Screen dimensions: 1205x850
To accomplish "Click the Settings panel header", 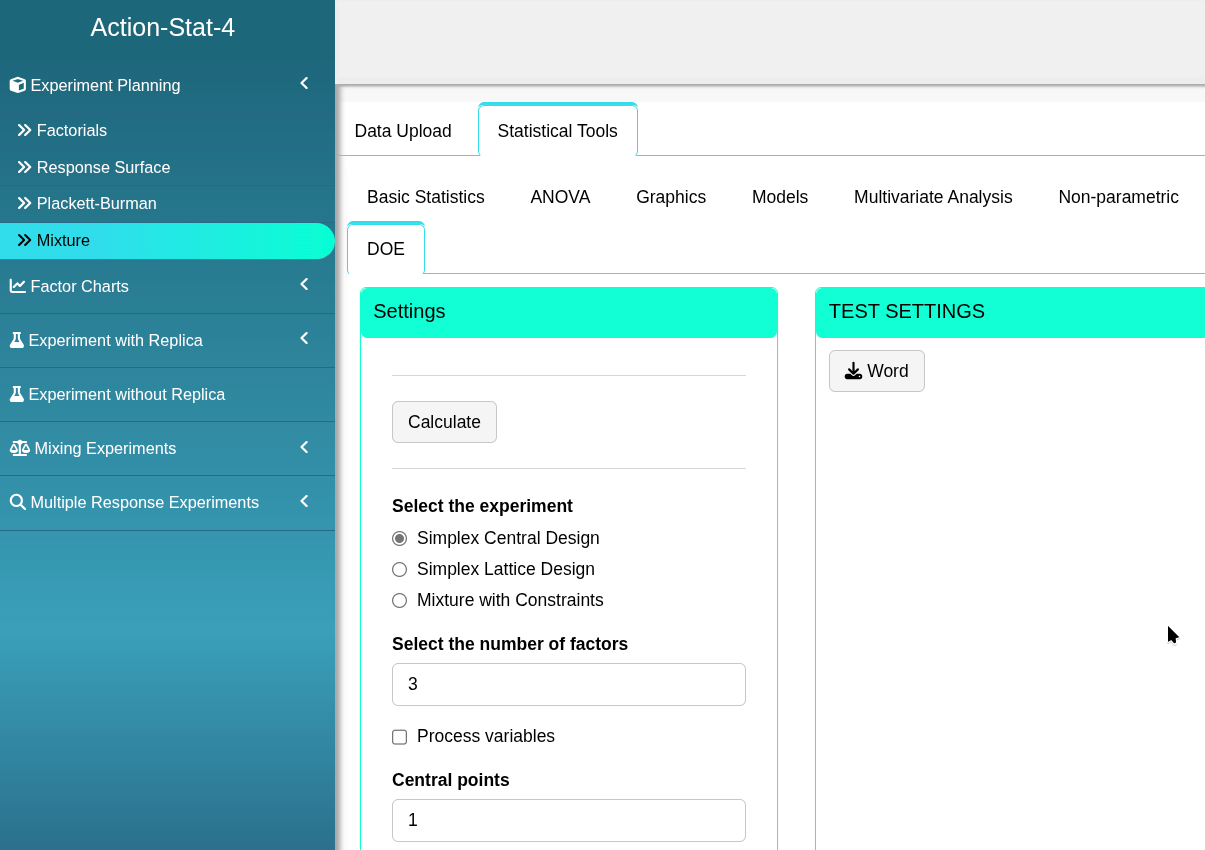I will tap(569, 312).
